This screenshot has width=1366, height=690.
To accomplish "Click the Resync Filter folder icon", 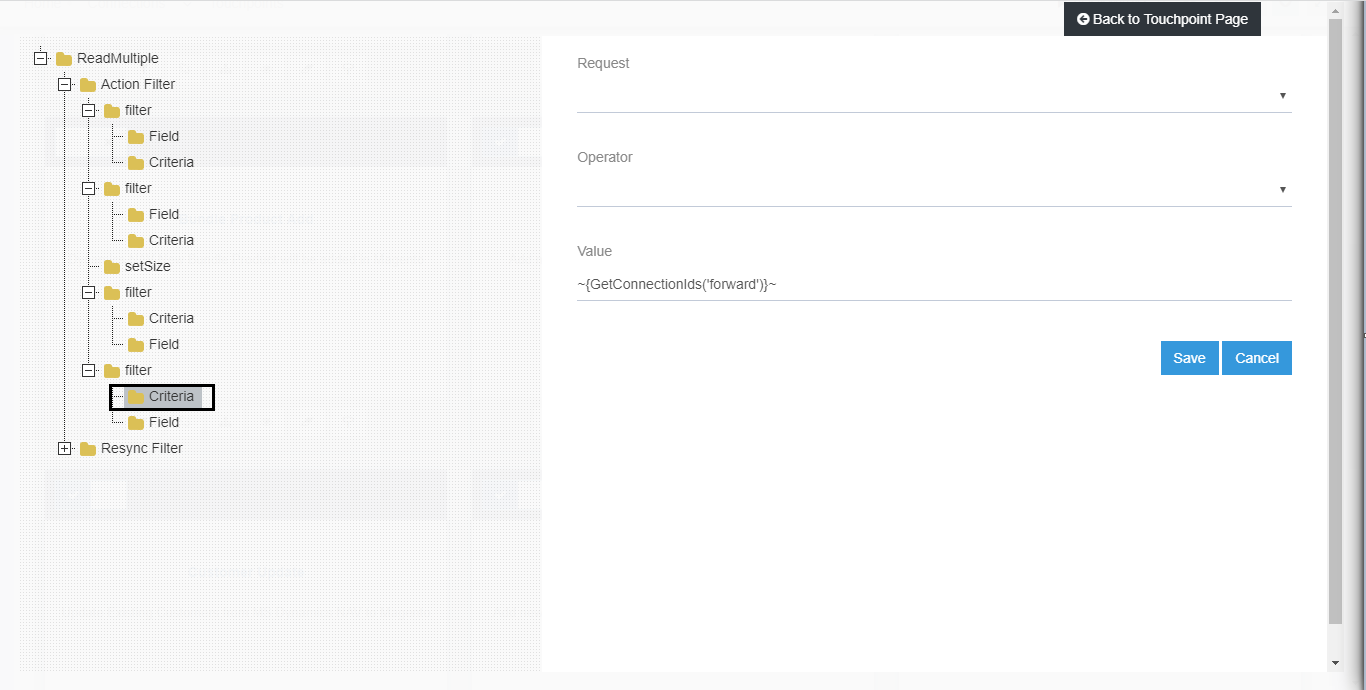I will pyautogui.click(x=87, y=448).
